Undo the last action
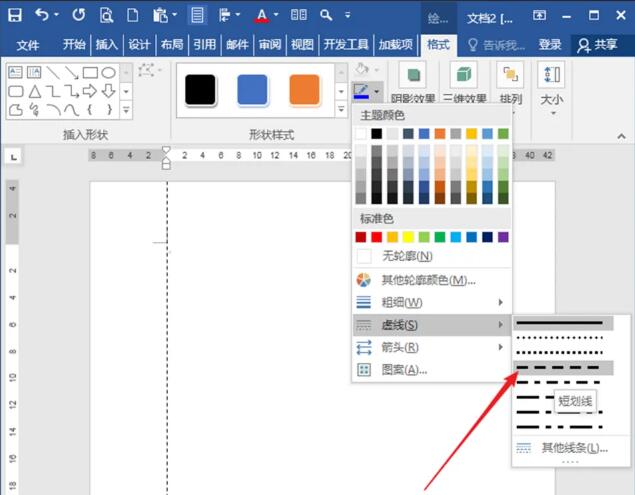The width and height of the screenshot is (635, 495). pyautogui.click(x=42, y=15)
